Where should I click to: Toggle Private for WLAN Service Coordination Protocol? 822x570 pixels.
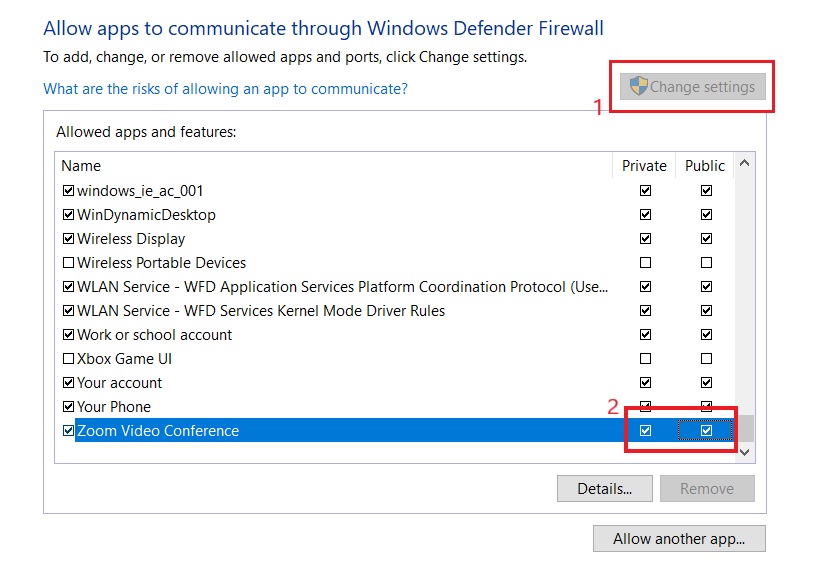[x=645, y=286]
